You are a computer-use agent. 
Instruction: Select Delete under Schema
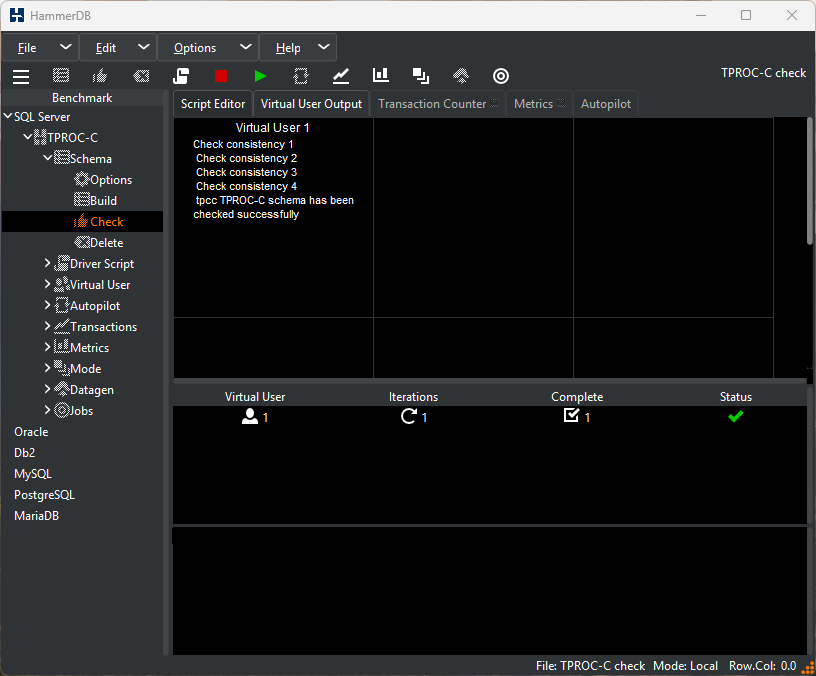click(x=99, y=243)
